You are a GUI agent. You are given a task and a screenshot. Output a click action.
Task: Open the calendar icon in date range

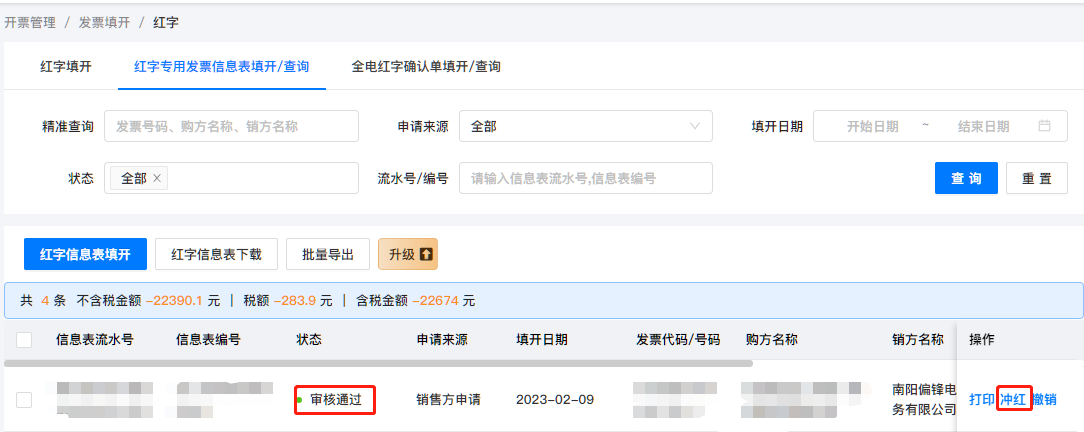tap(1045, 126)
